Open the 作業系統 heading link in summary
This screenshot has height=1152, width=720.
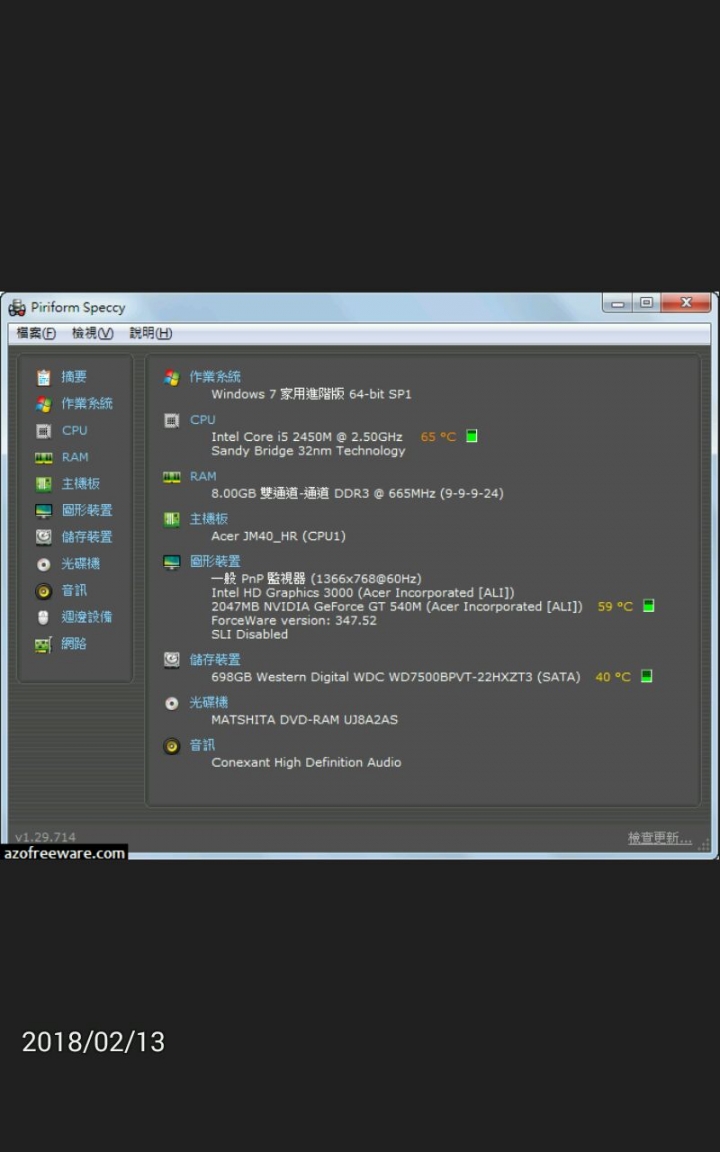coord(215,377)
